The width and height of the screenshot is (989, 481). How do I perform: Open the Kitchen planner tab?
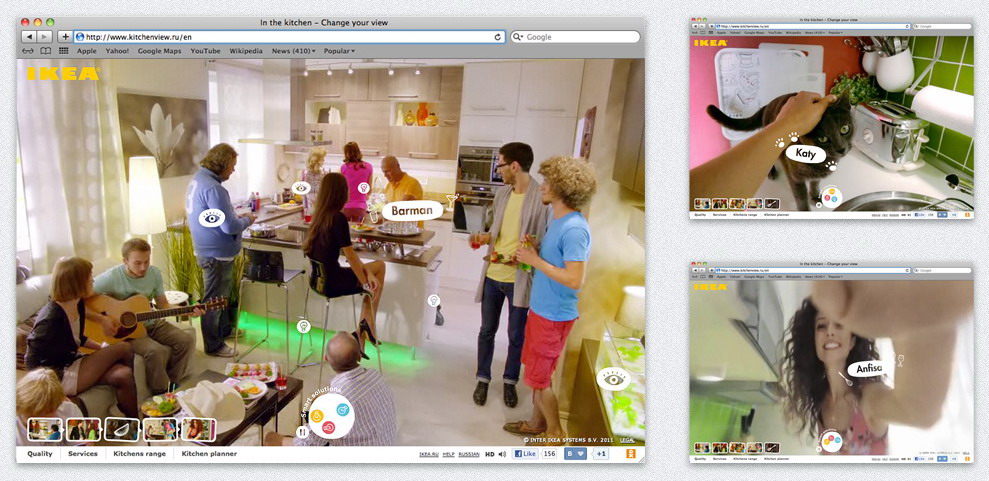pos(209,454)
